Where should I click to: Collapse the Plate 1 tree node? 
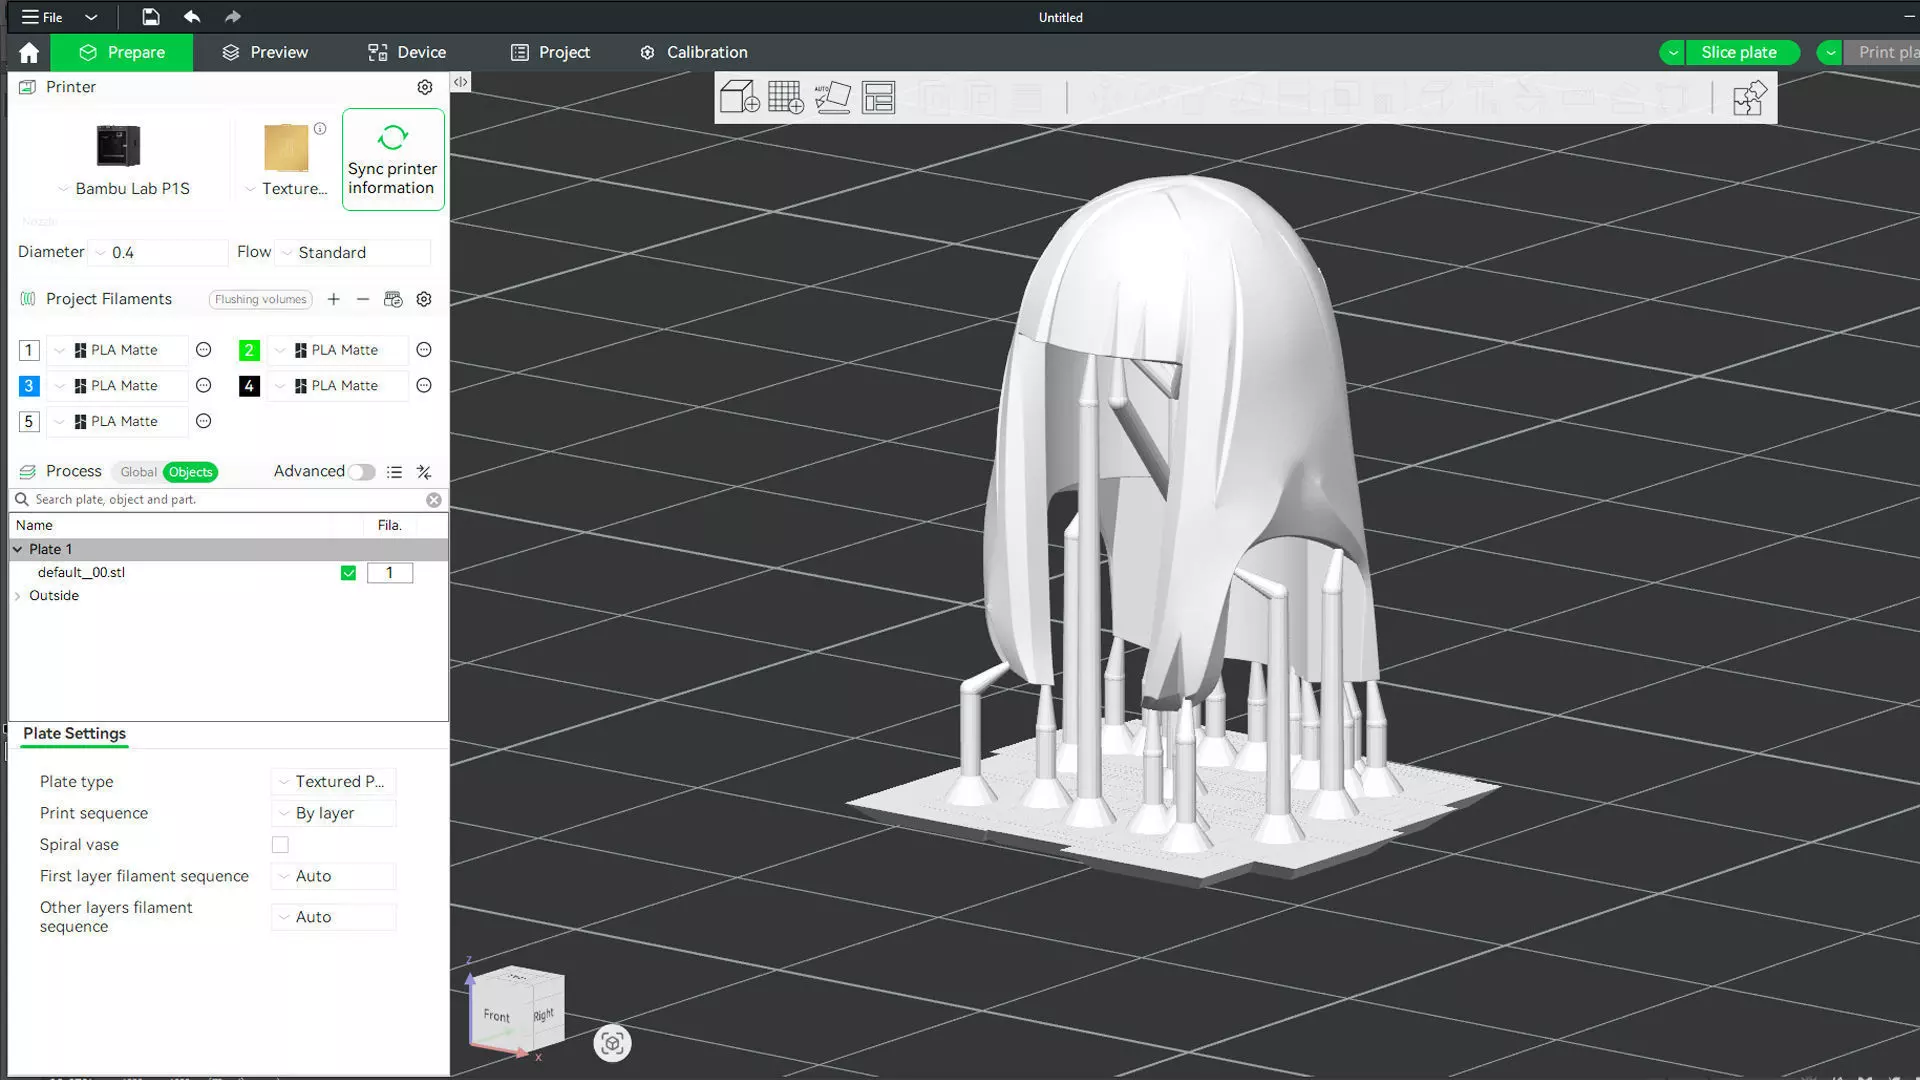17,550
